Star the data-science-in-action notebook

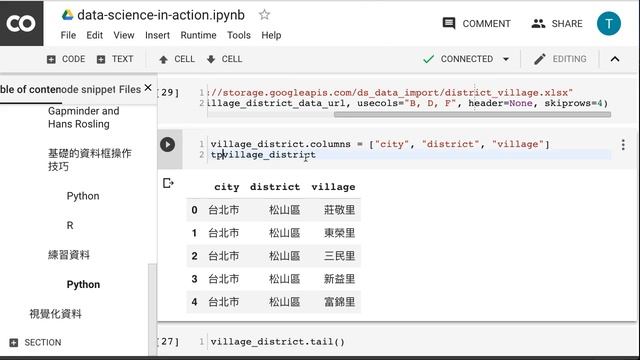[x=264, y=15]
